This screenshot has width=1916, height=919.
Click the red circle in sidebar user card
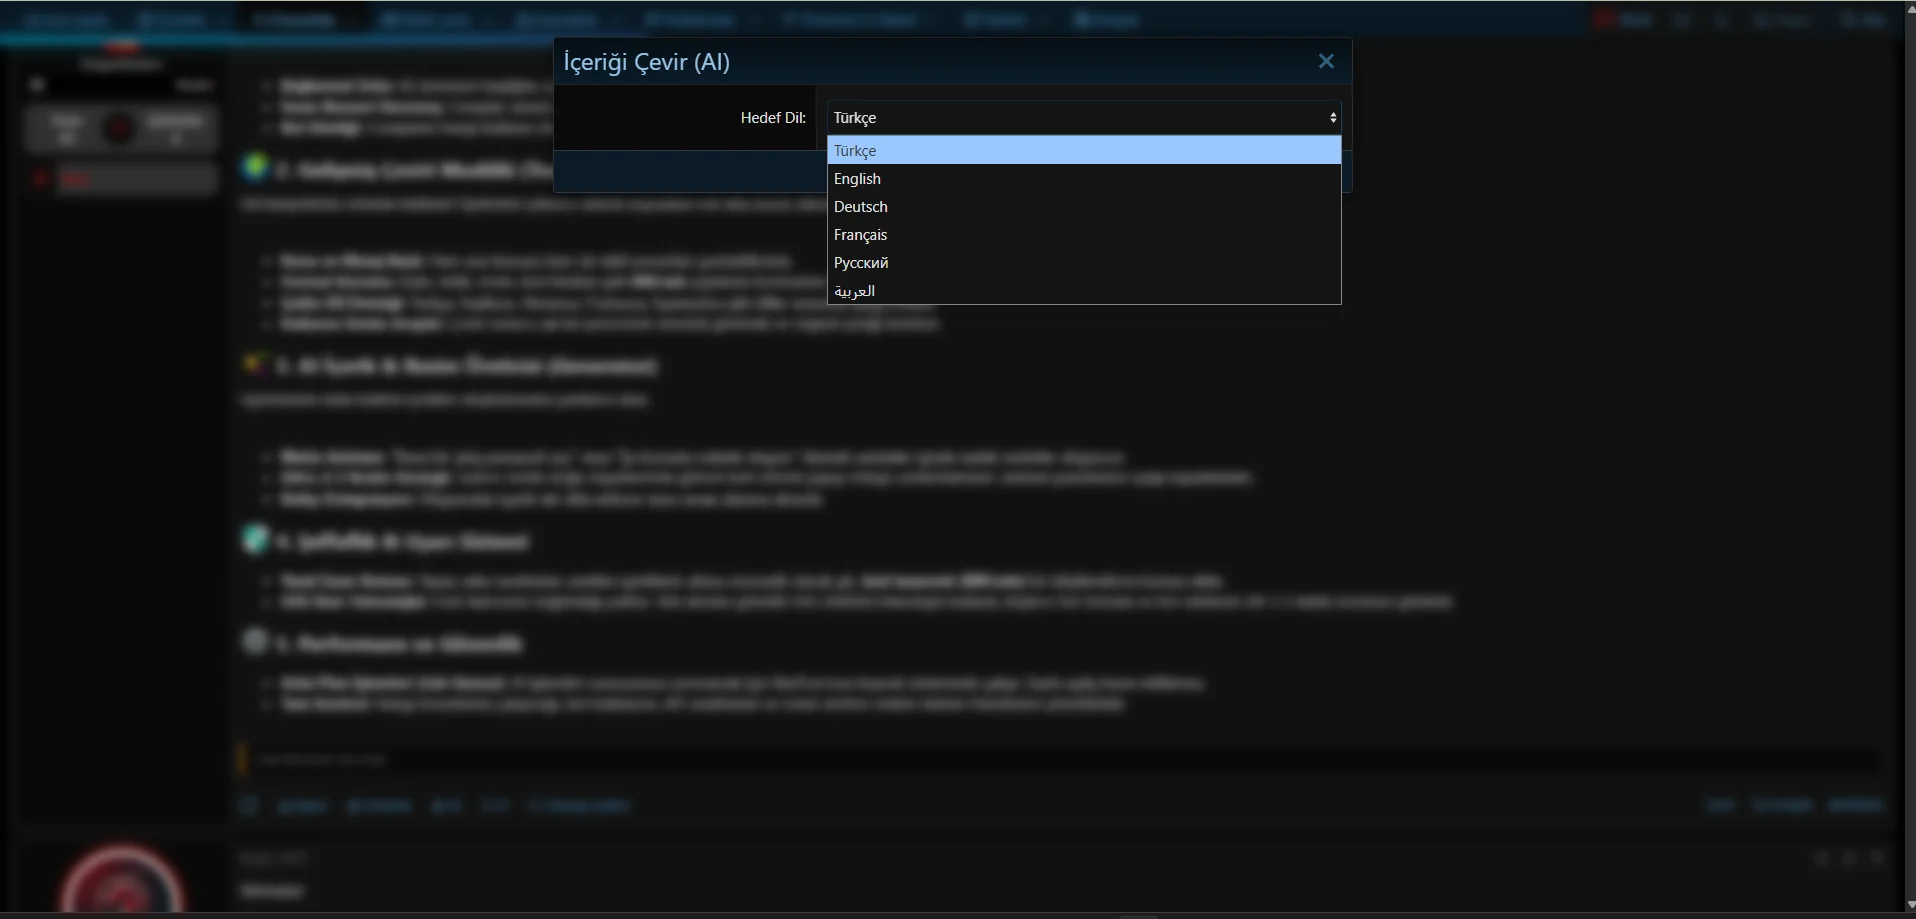click(119, 129)
